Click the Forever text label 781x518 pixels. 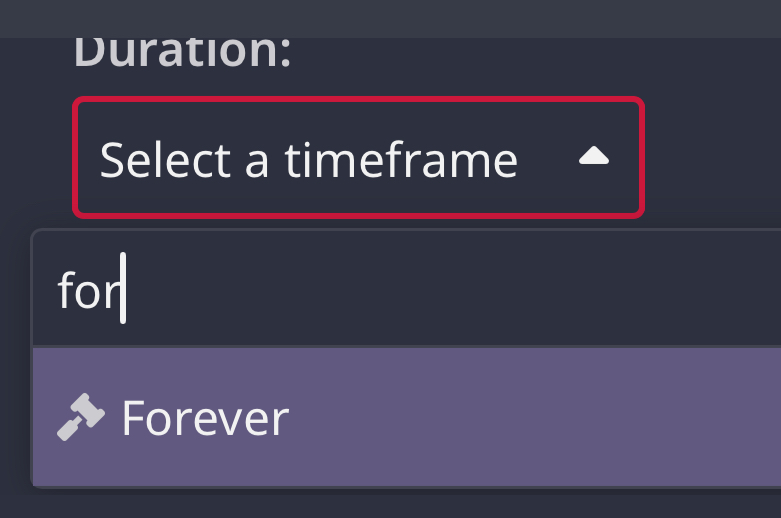tap(205, 418)
